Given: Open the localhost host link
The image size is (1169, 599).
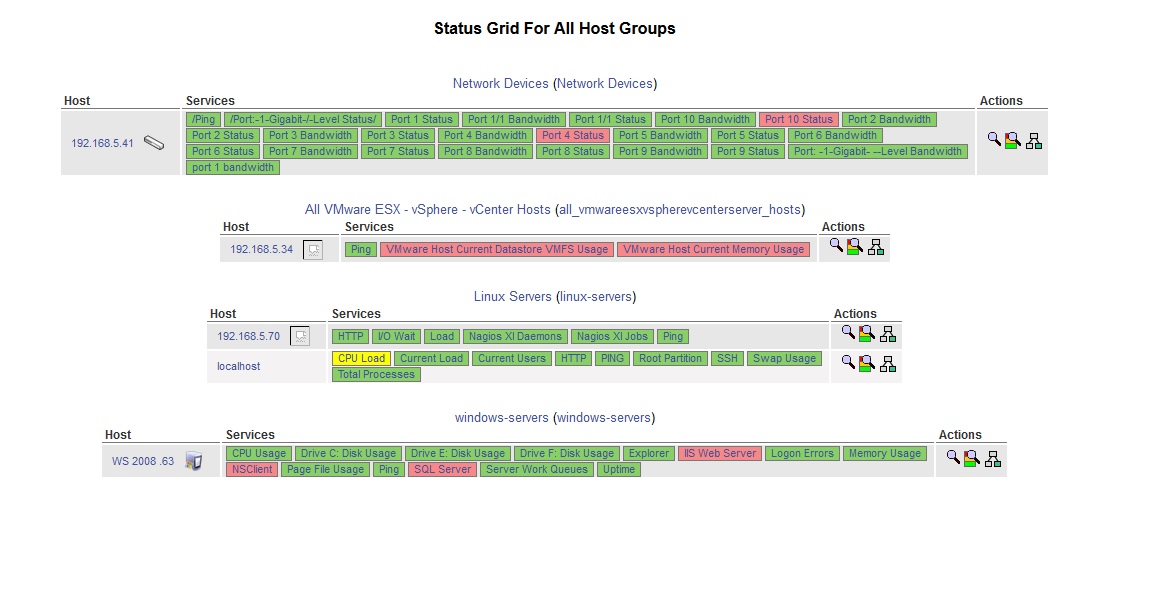Looking at the screenshot, I should point(238,366).
